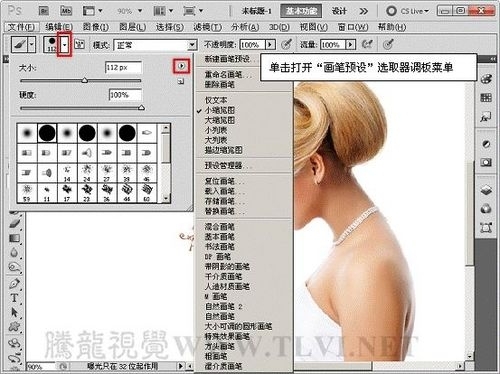The height and width of the screenshot is (374, 500).
Task: Choose 删除画笔 from the menu
Action: tap(220, 85)
